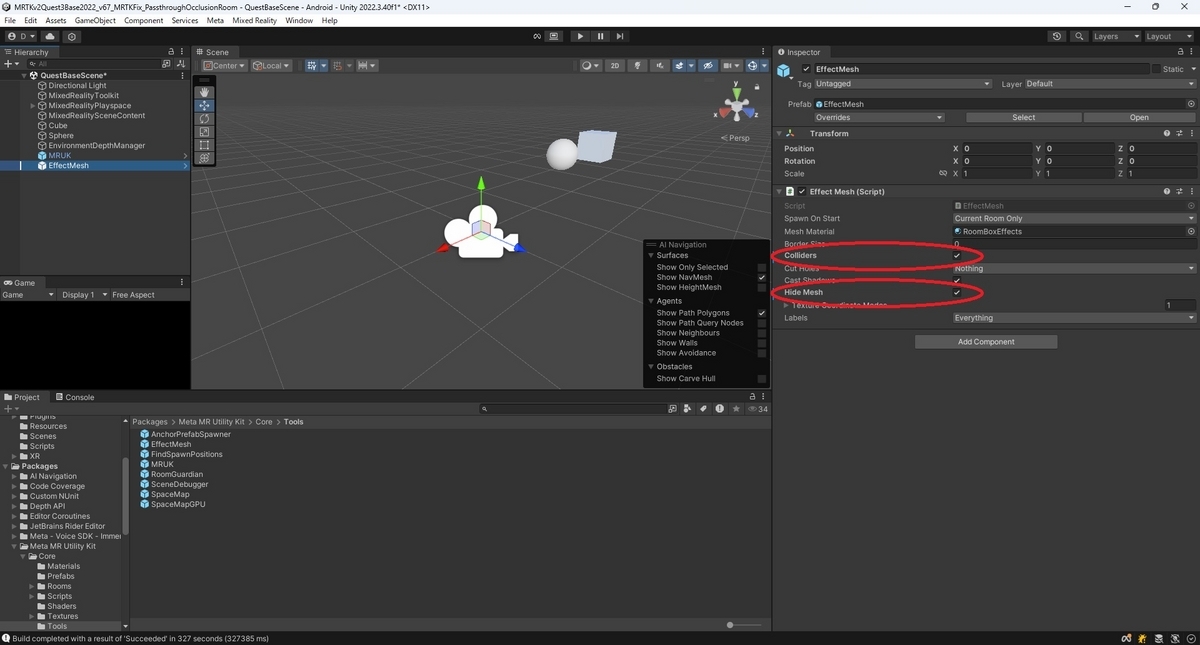
Task: Select the Rect transform tool
Action: [204, 144]
